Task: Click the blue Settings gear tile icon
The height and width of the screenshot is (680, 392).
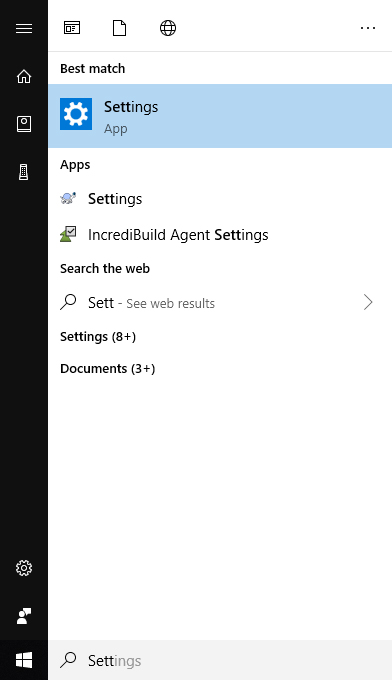Action: tap(76, 114)
